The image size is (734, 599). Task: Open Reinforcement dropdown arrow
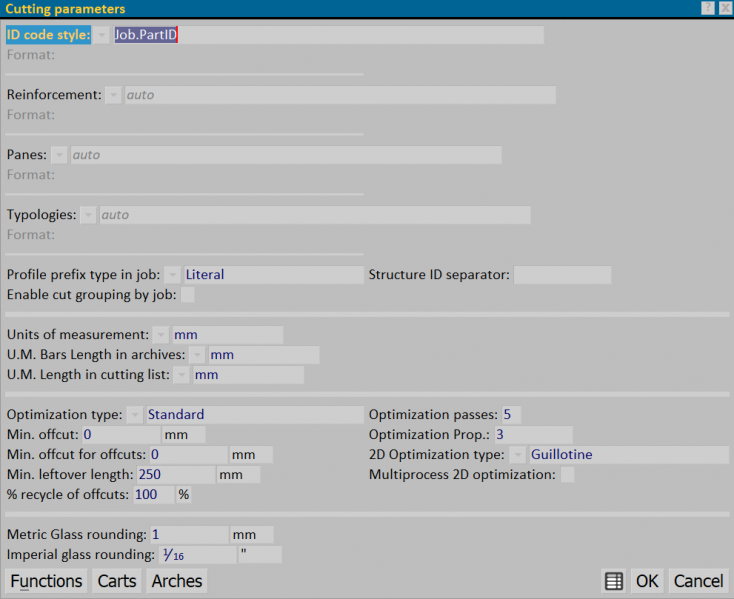coord(113,95)
